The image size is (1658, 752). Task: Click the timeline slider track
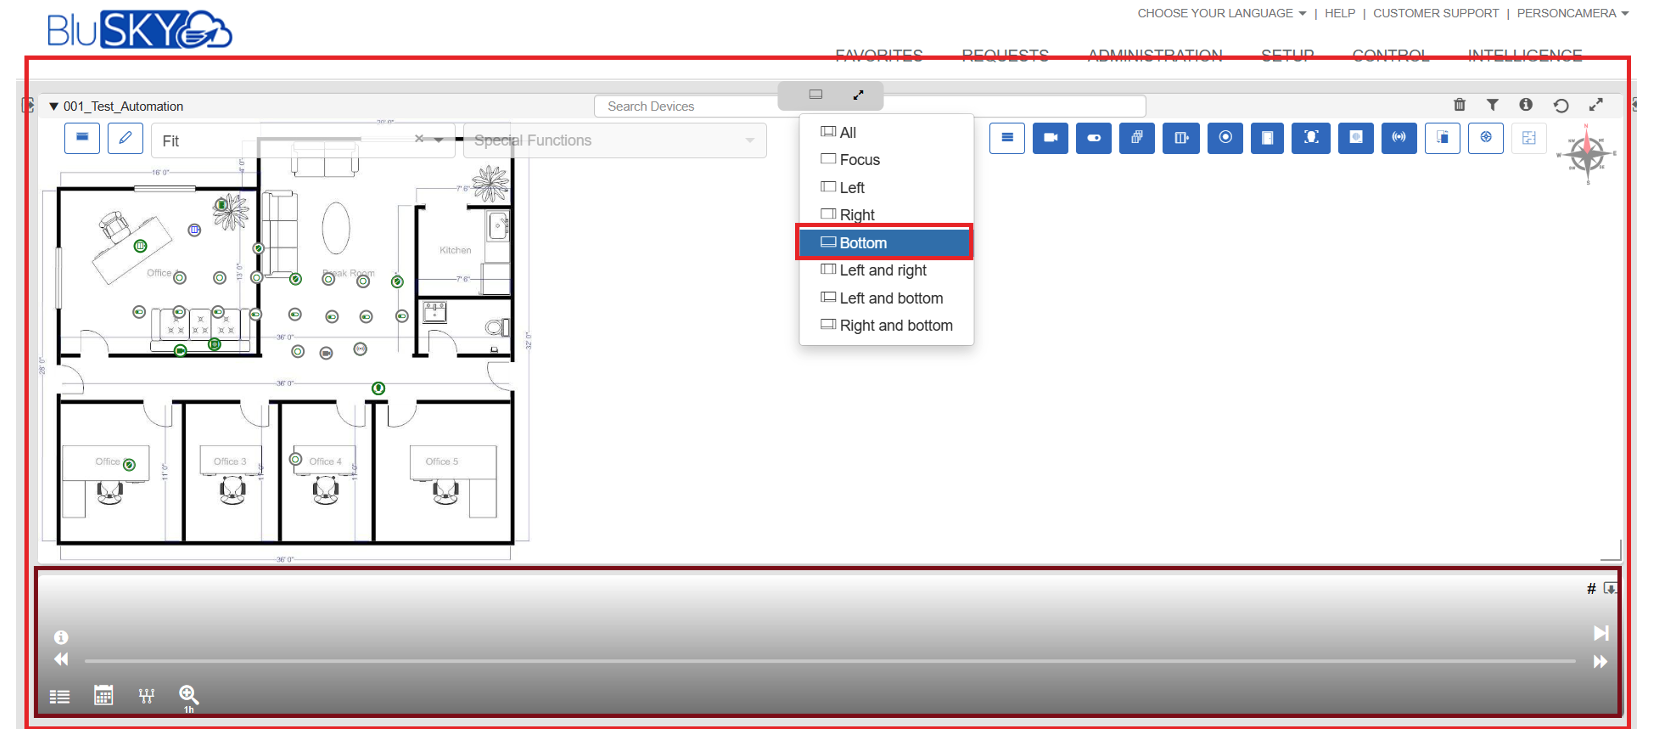[830, 661]
